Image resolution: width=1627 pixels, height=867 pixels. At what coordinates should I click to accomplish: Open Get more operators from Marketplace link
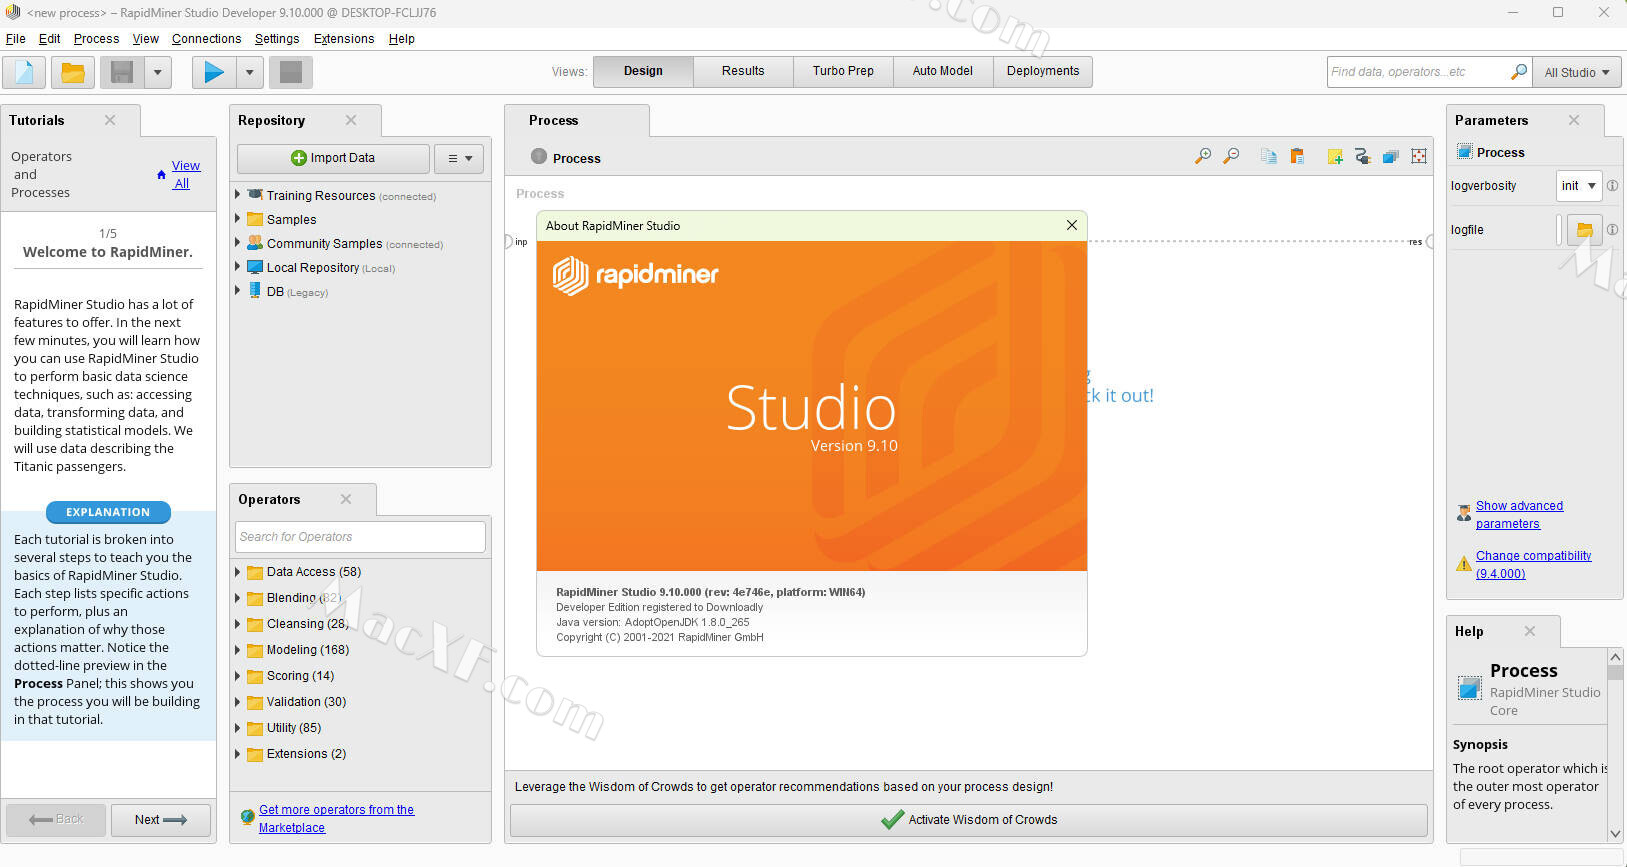tap(336, 819)
